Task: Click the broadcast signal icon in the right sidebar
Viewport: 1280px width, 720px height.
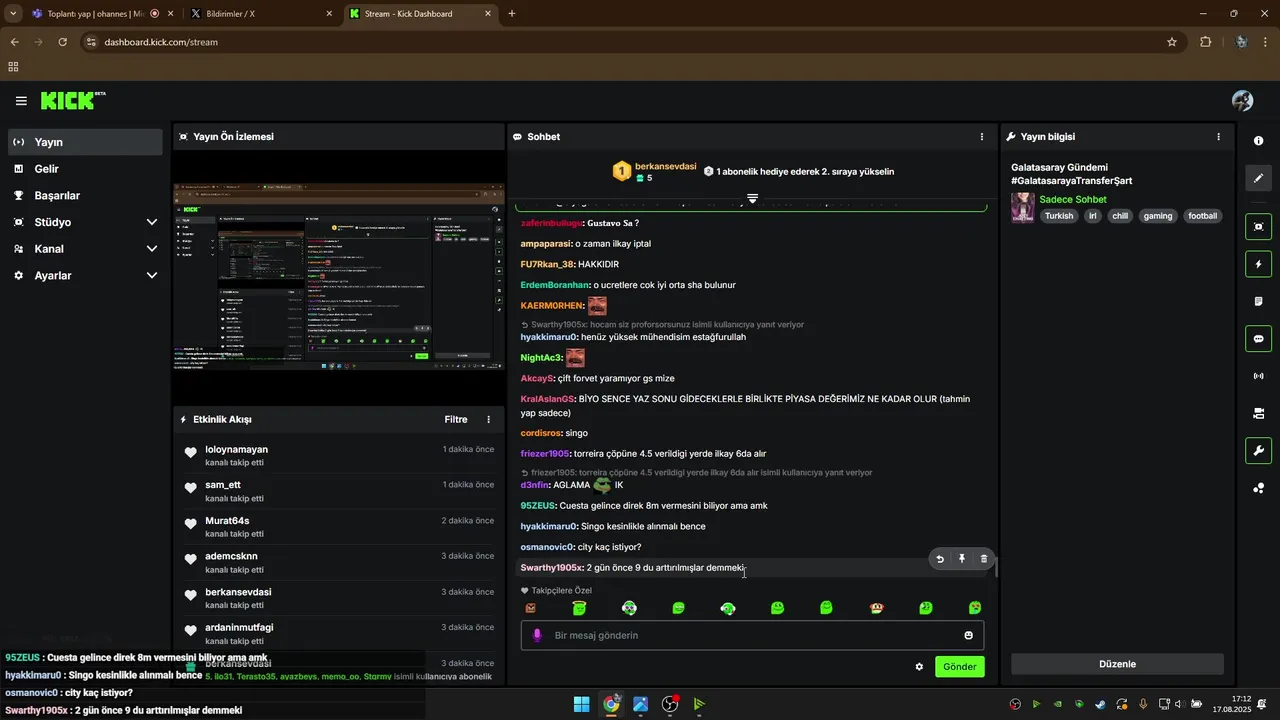Action: tap(1258, 376)
